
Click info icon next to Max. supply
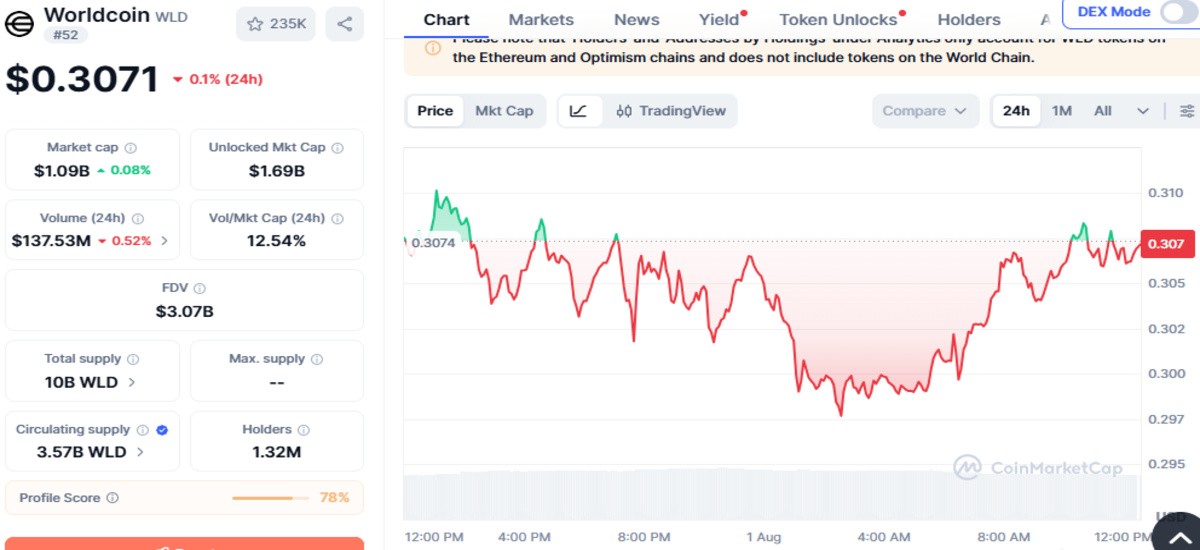pos(317,359)
